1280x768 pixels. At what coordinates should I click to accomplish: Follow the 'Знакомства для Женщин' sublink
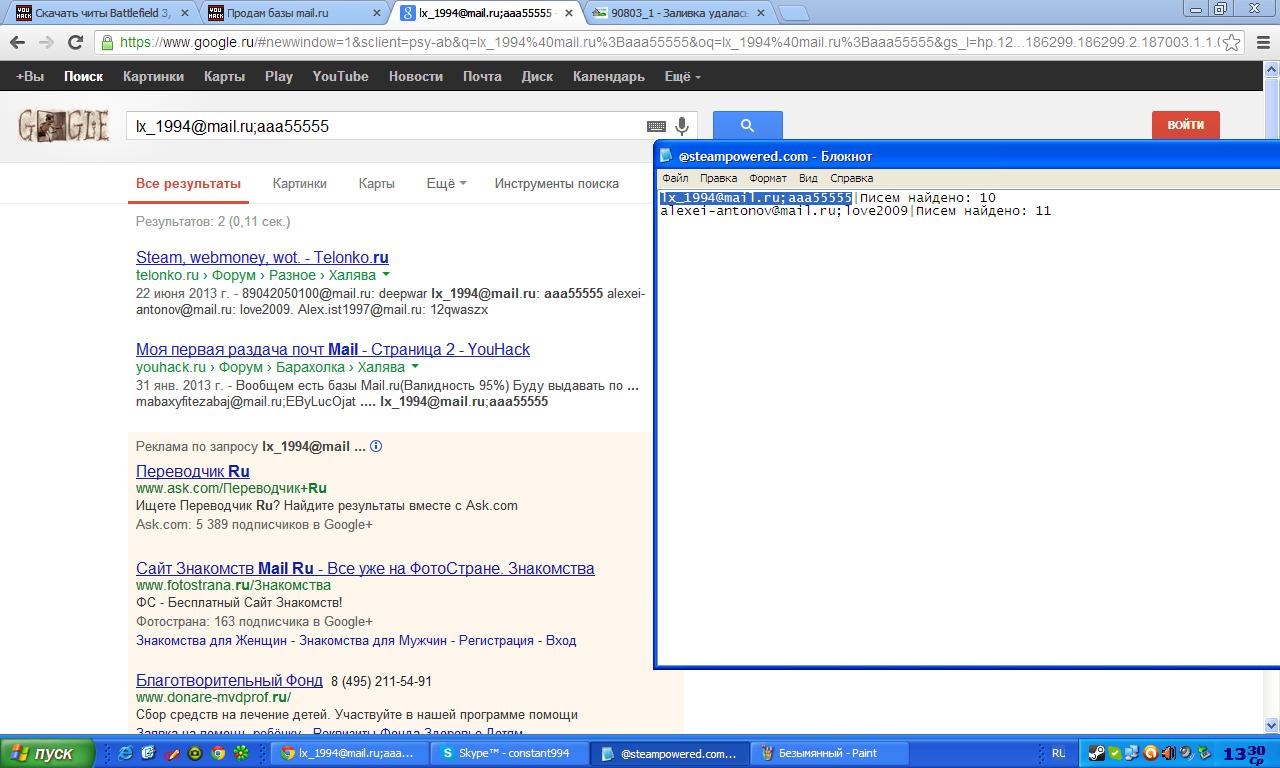coord(212,640)
